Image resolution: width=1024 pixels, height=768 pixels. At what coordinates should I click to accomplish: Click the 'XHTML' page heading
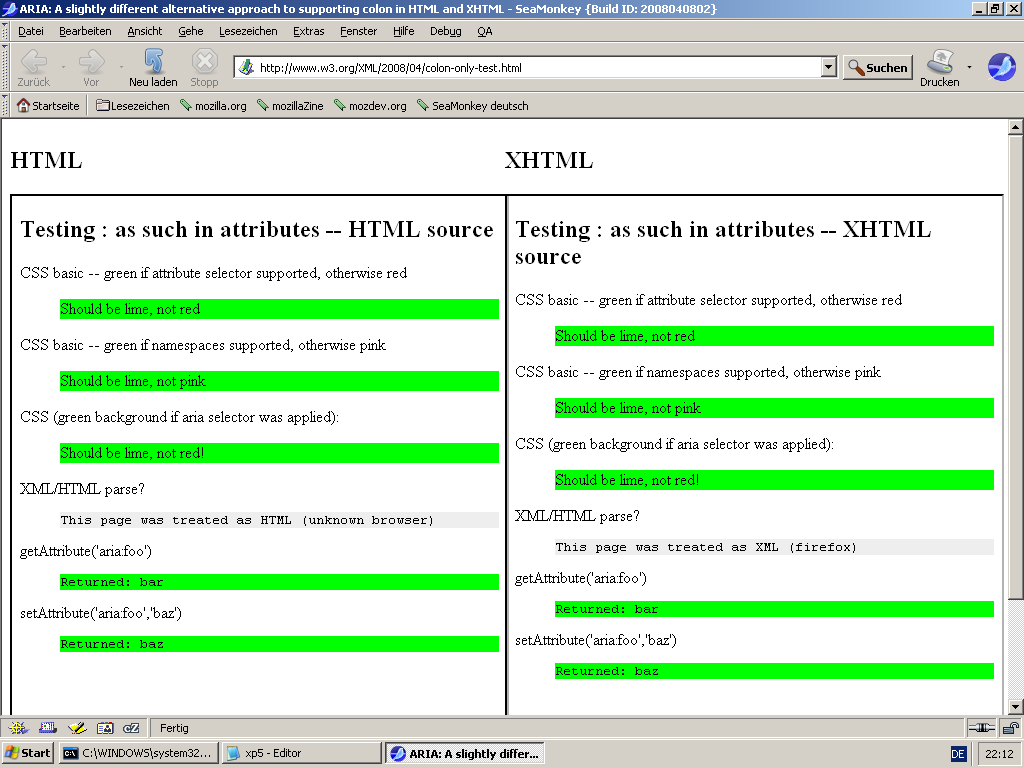tap(549, 160)
